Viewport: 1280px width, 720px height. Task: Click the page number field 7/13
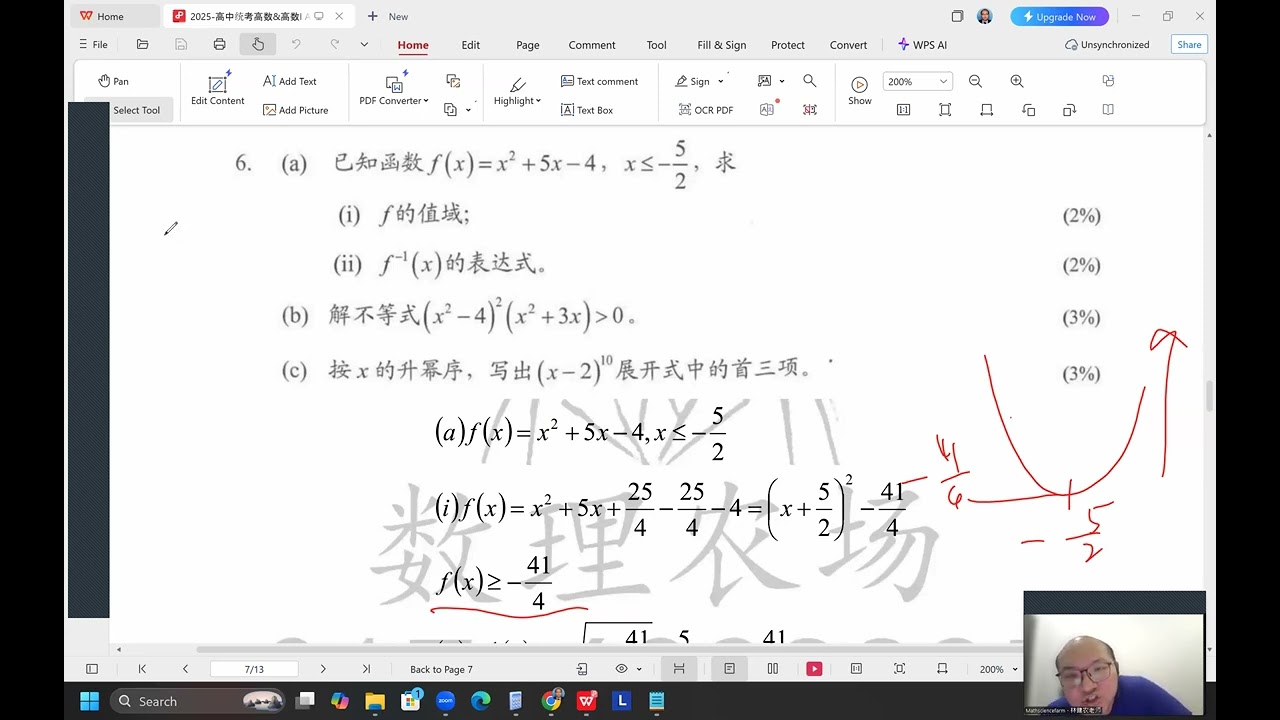(254, 669)
